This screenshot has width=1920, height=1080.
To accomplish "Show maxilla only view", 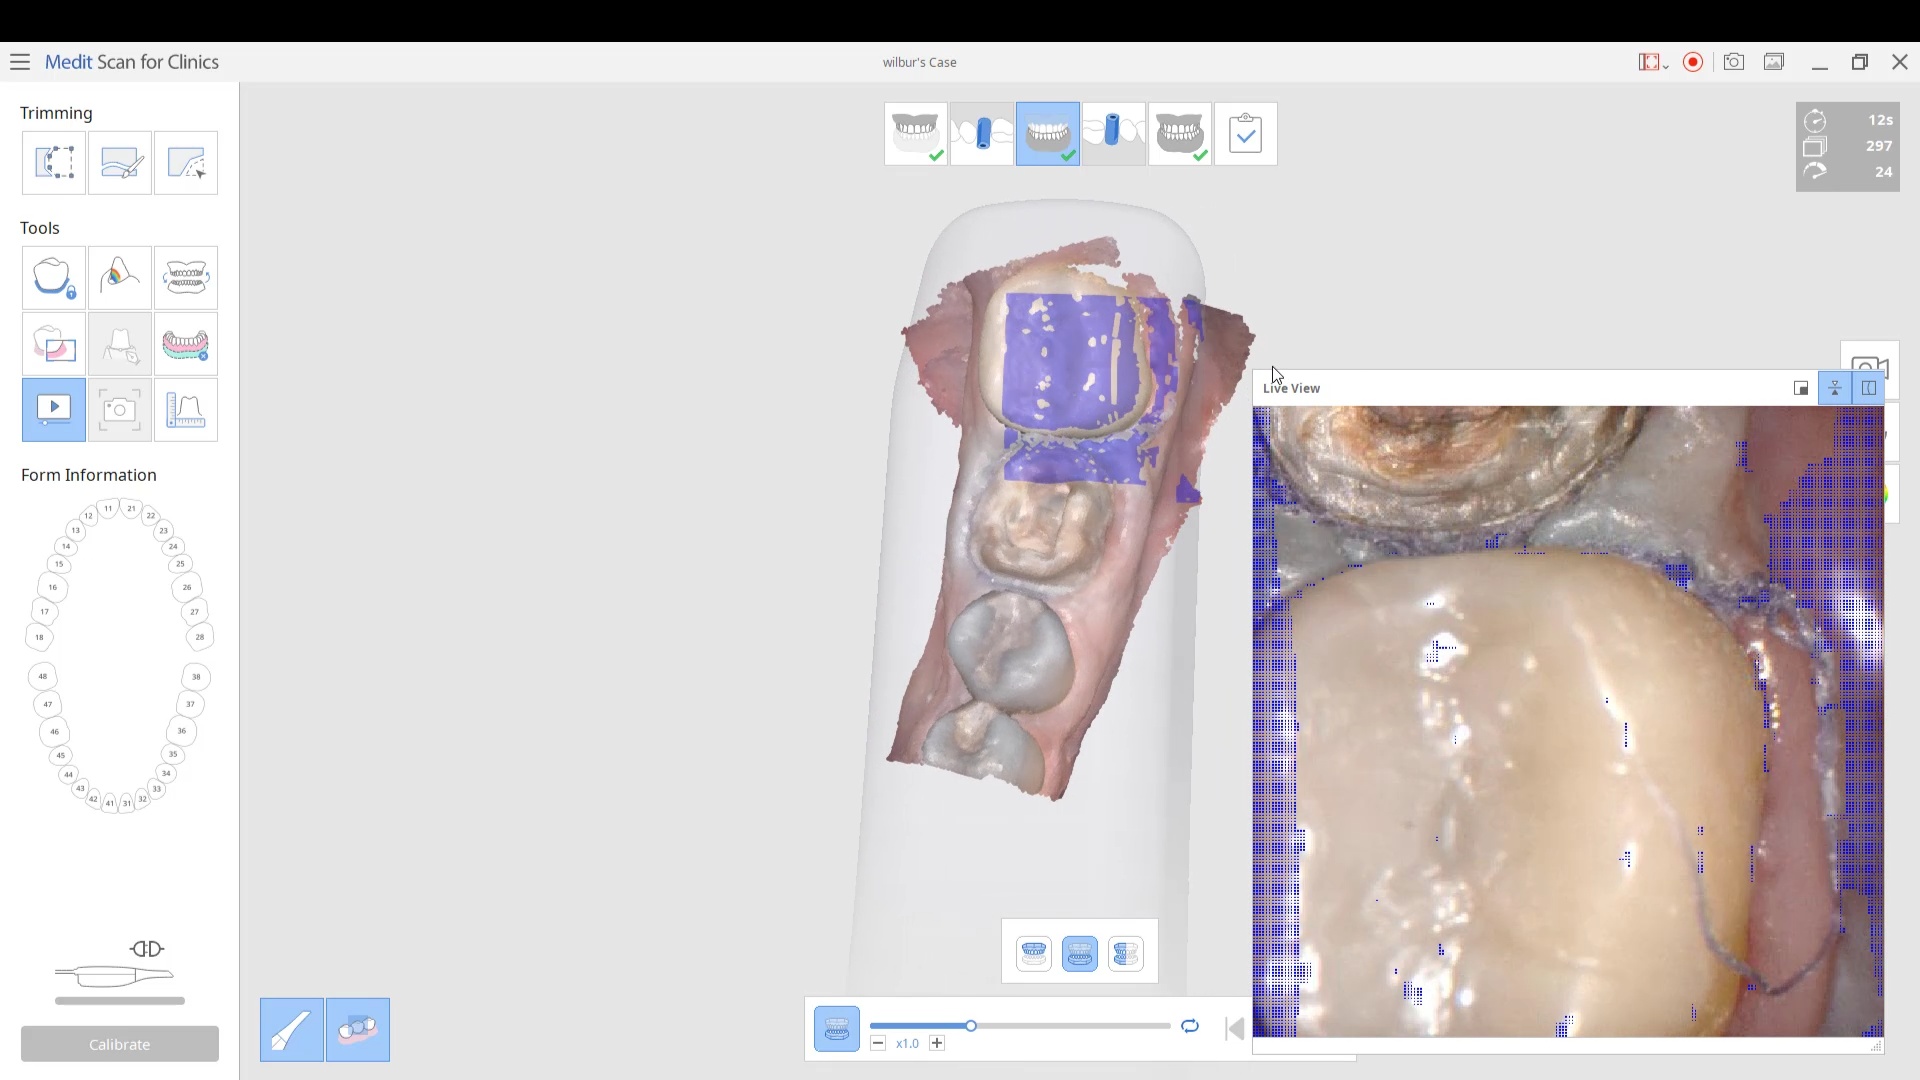I will [x=1034, y=954].
